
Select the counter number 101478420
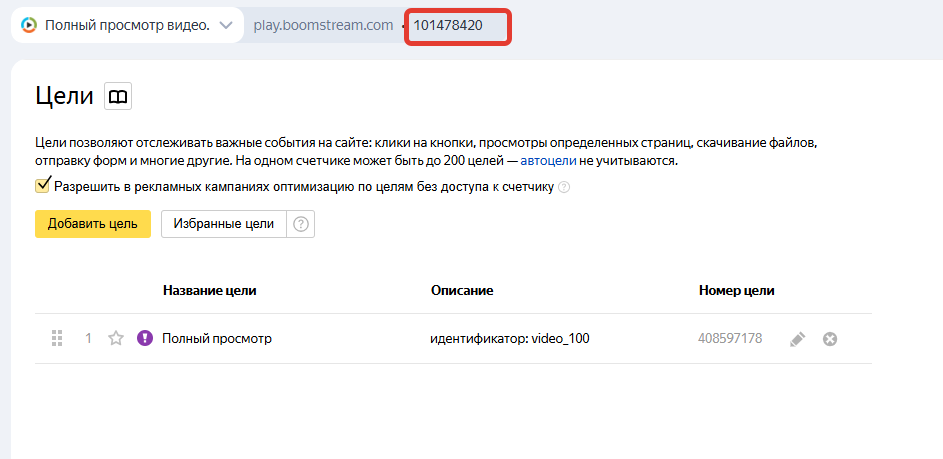pos(448,25)
